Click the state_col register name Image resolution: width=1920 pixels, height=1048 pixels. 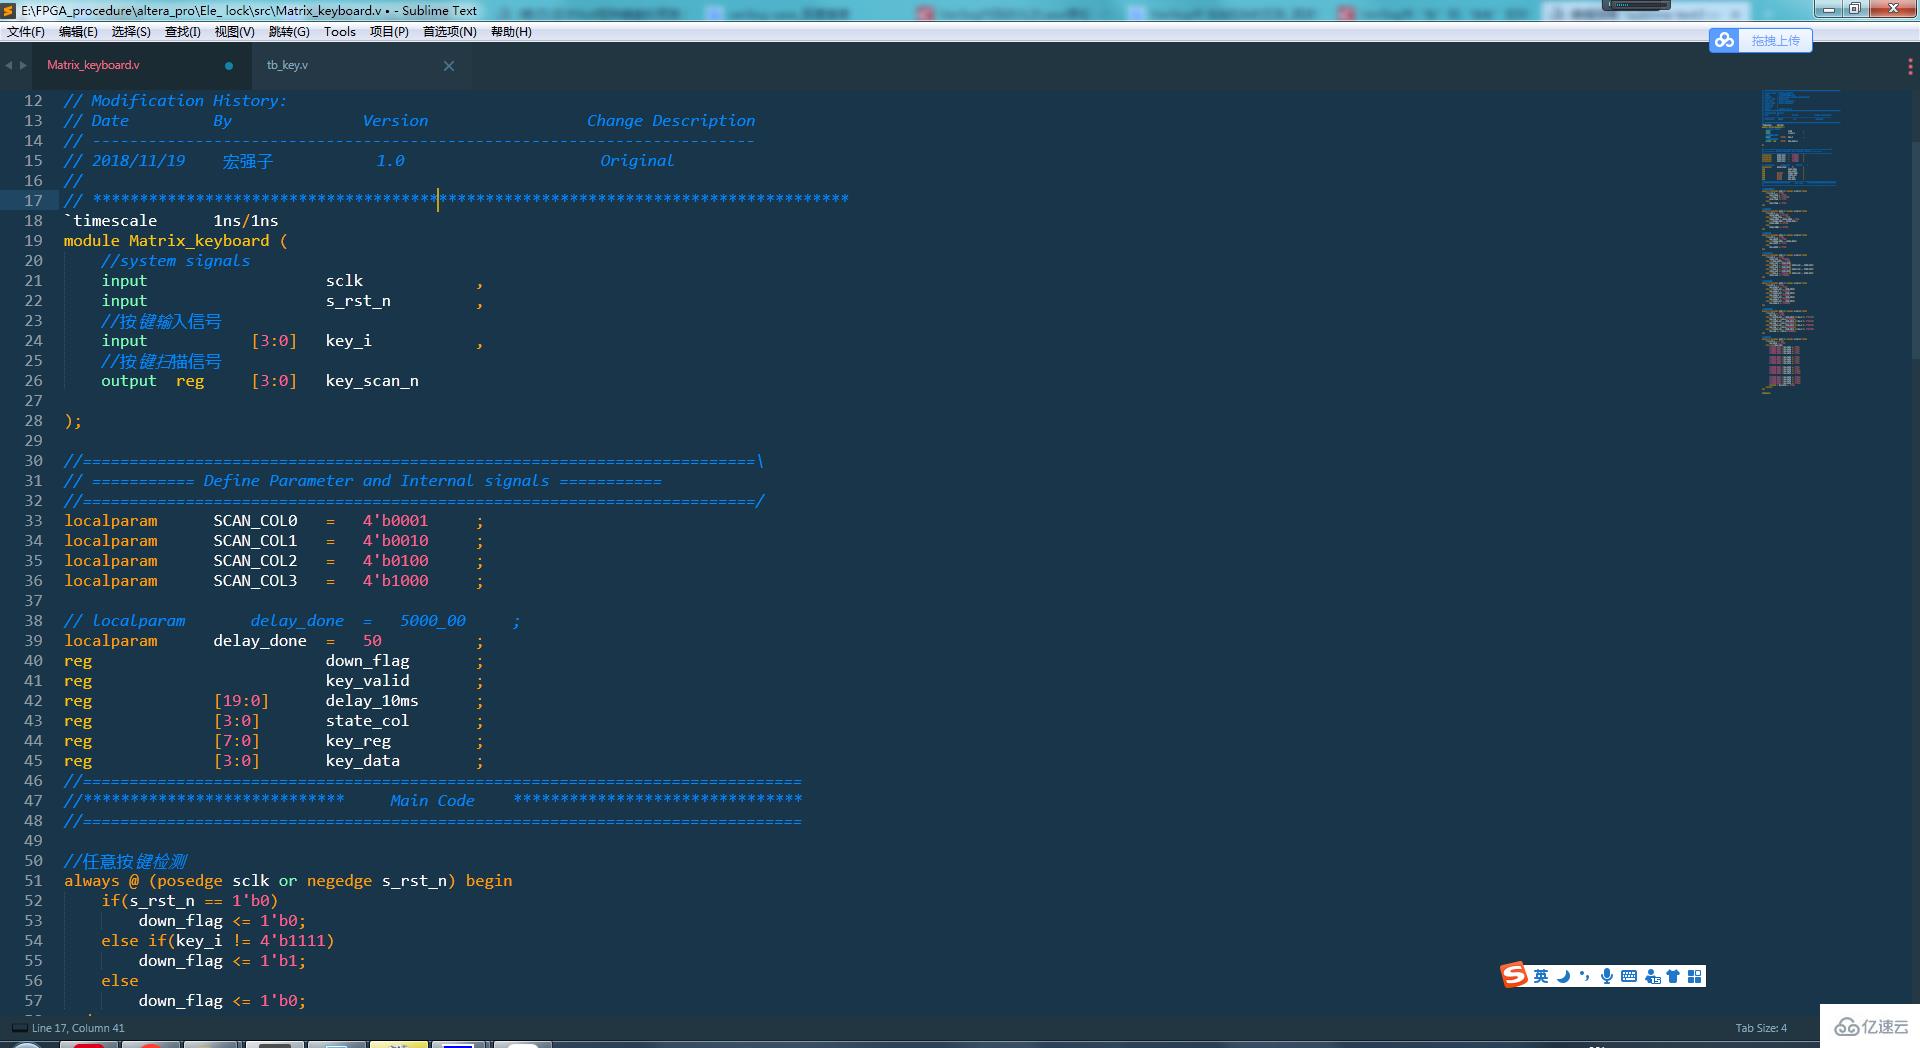coord(367,720)
